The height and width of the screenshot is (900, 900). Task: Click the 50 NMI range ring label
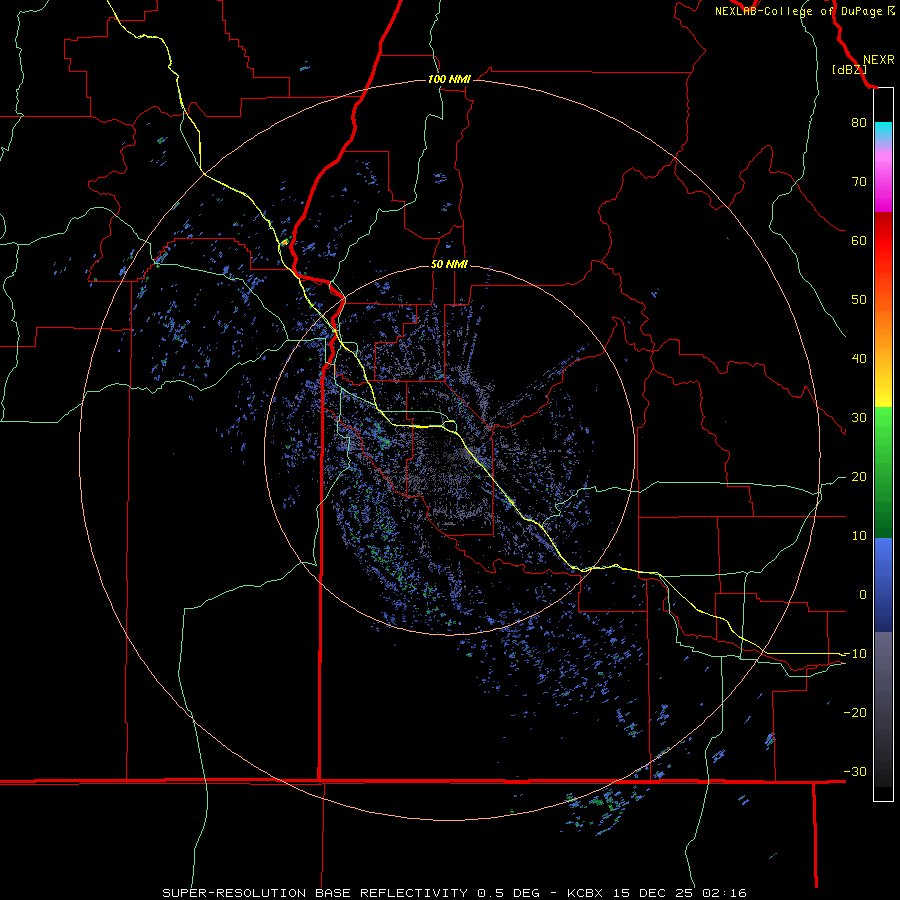pyautogui.click(x=449, y=265)
